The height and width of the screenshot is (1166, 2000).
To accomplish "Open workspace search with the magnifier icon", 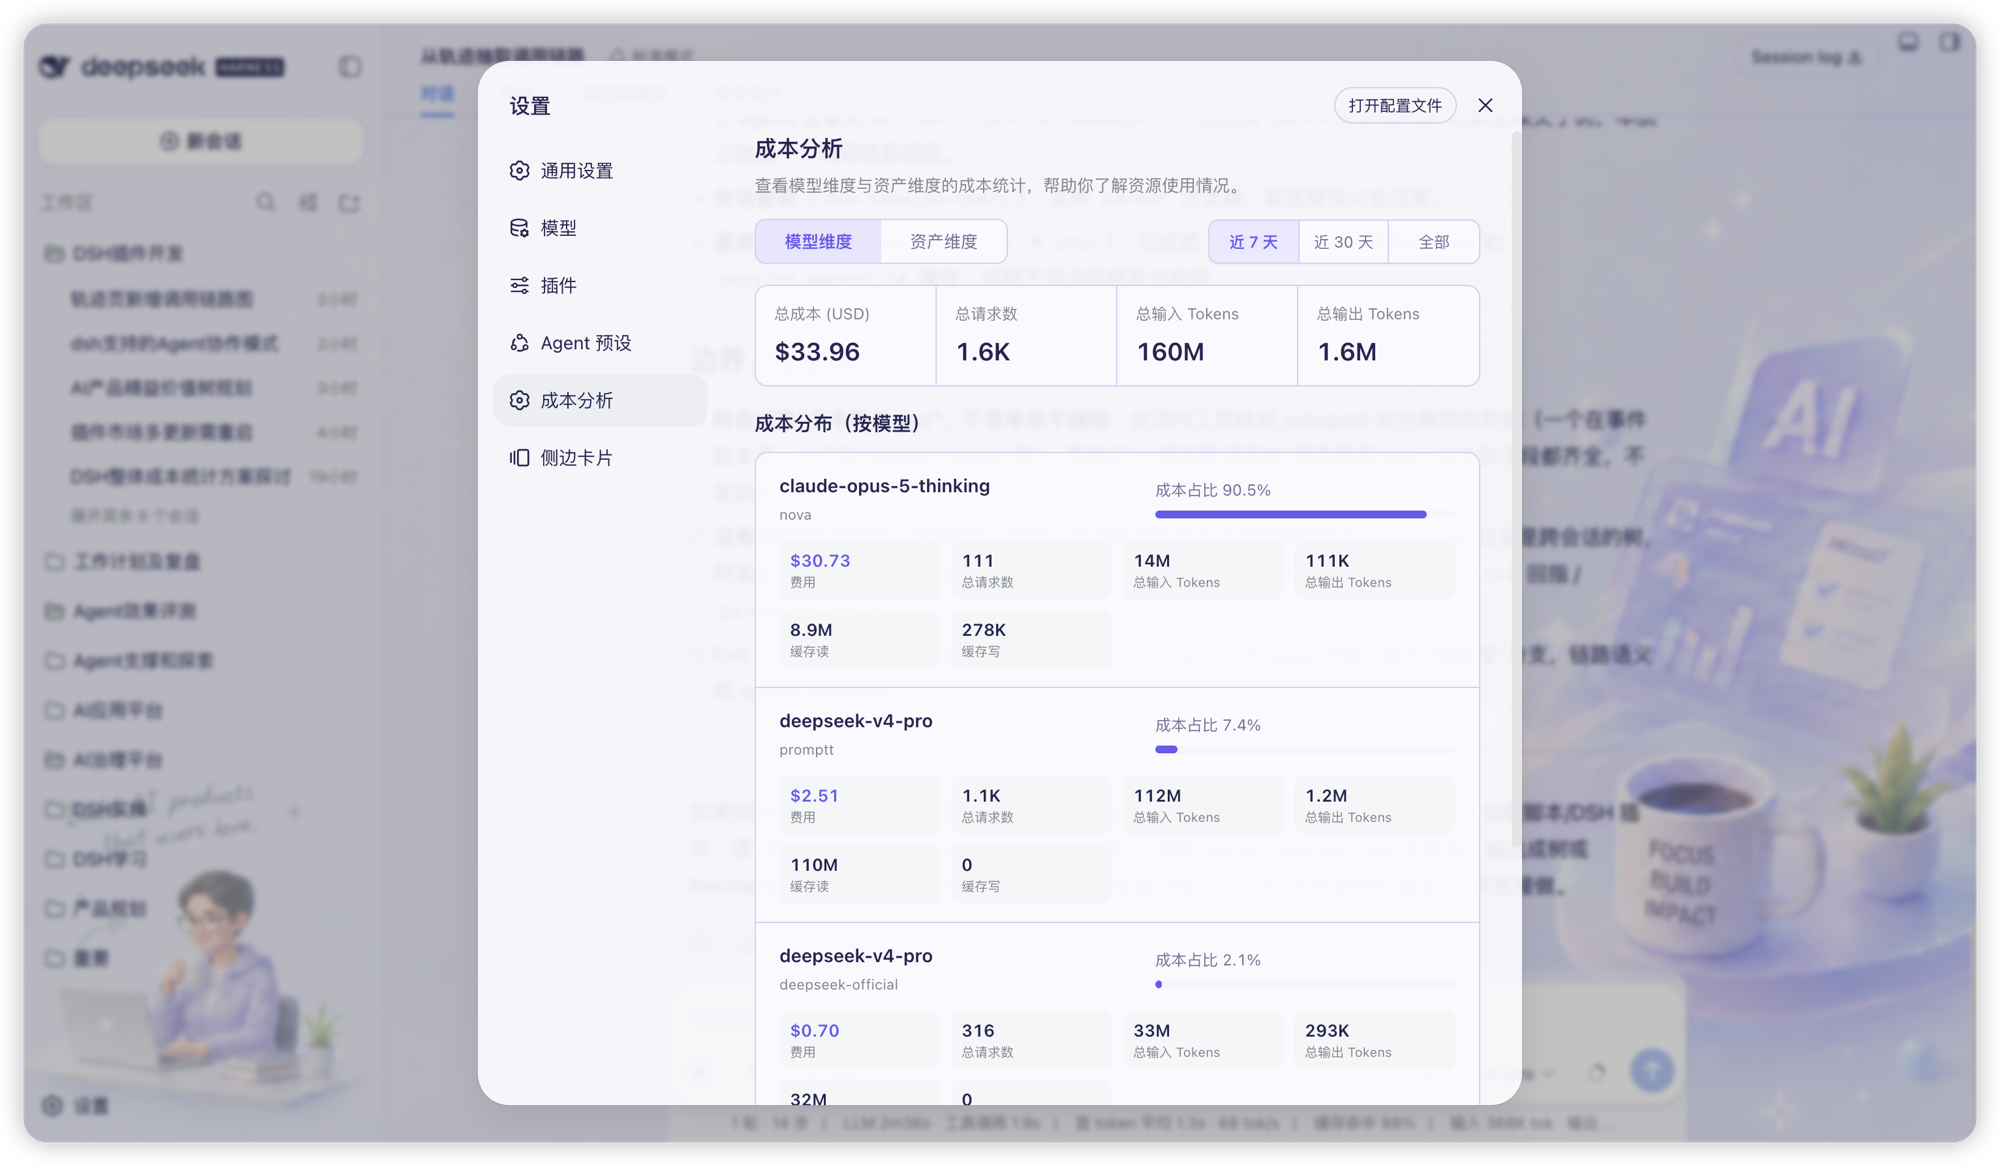I will [x=265, y=202].
